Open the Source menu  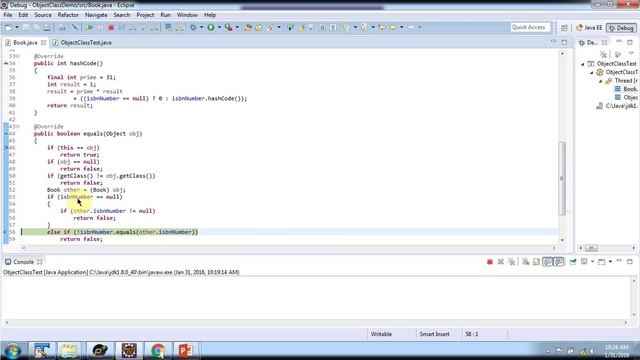pos(43,15)
